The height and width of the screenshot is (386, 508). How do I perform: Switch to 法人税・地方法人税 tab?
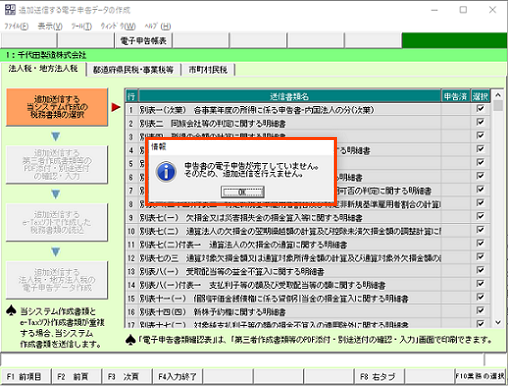coord(43,69)
